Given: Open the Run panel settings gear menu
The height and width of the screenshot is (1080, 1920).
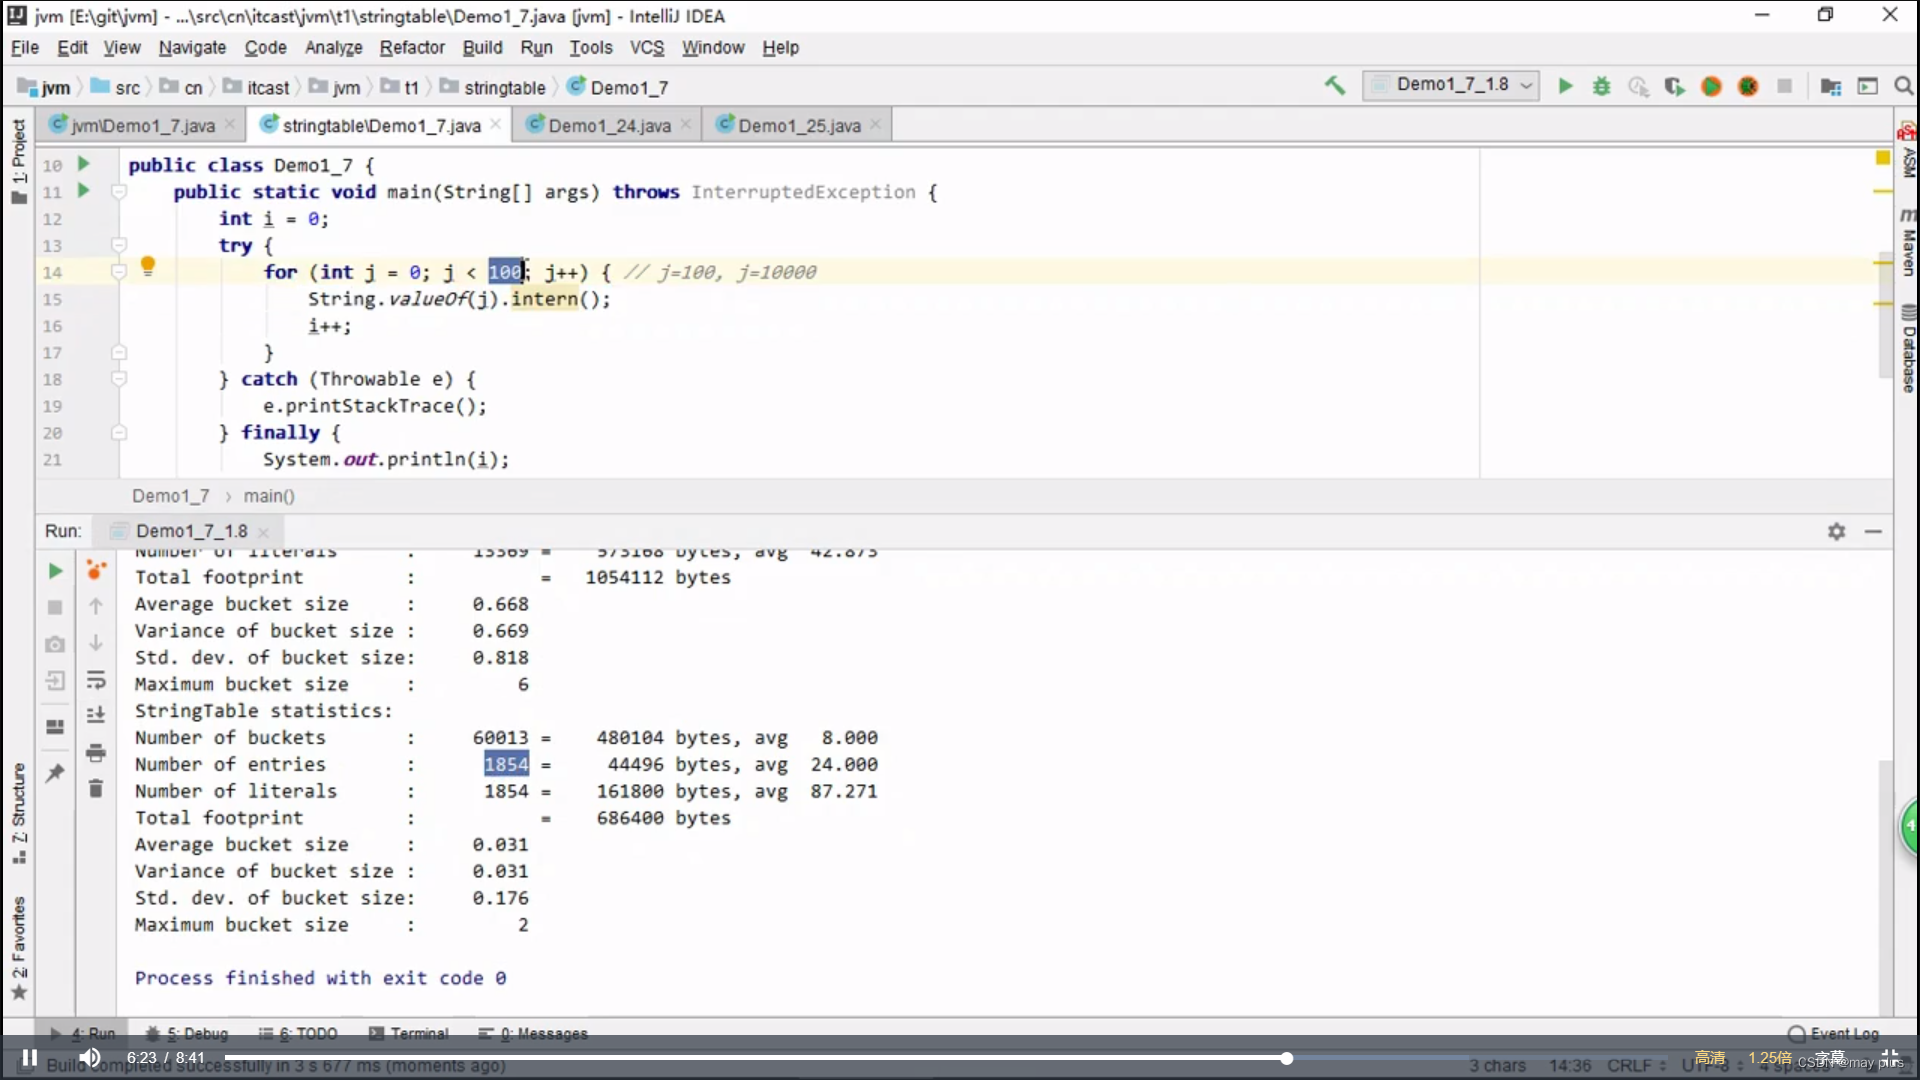Looking at the screenshot, I should point(1836,532).
